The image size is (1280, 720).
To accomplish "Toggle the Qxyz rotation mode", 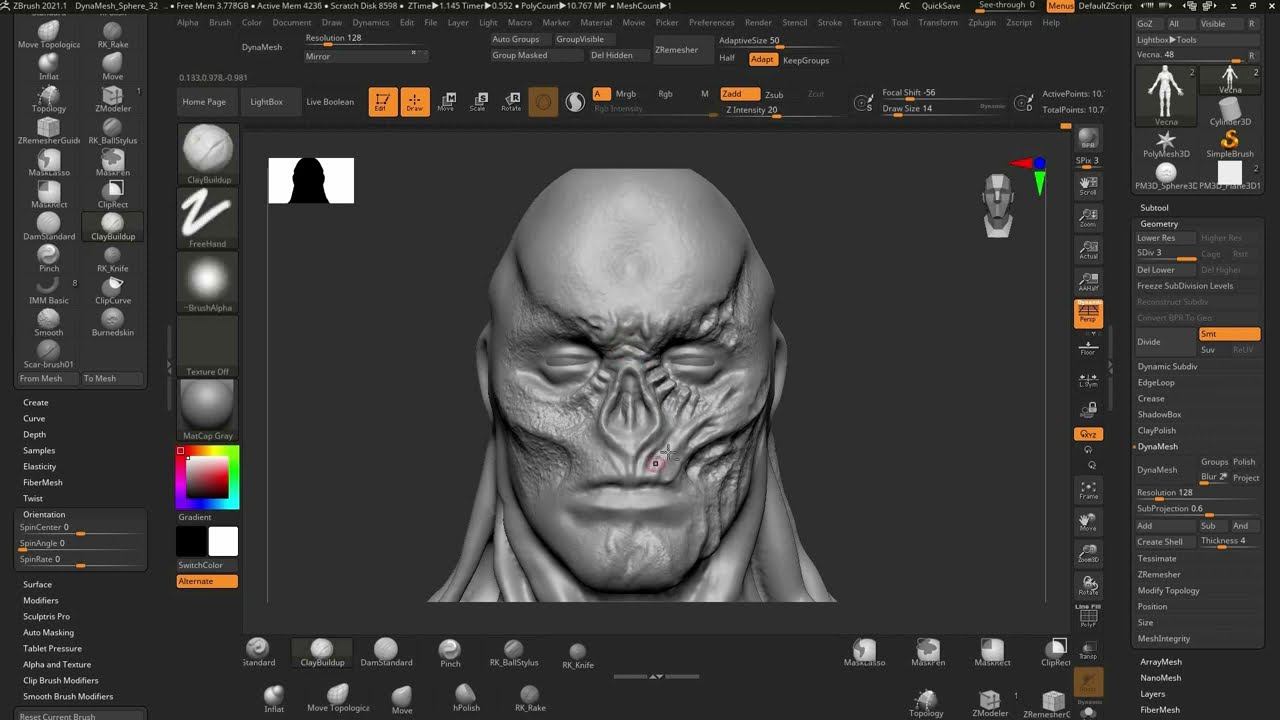I will coord(1088,434).
